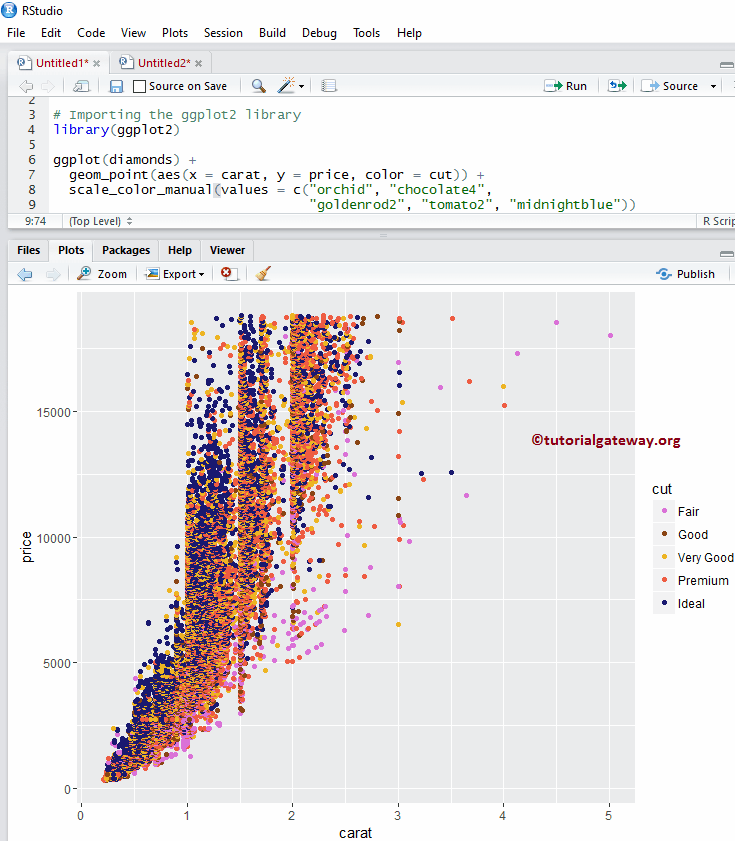Click the cursor position 9:74 indicator
Viewport: 735px width, 841px height.
click(x=35, y=221)
